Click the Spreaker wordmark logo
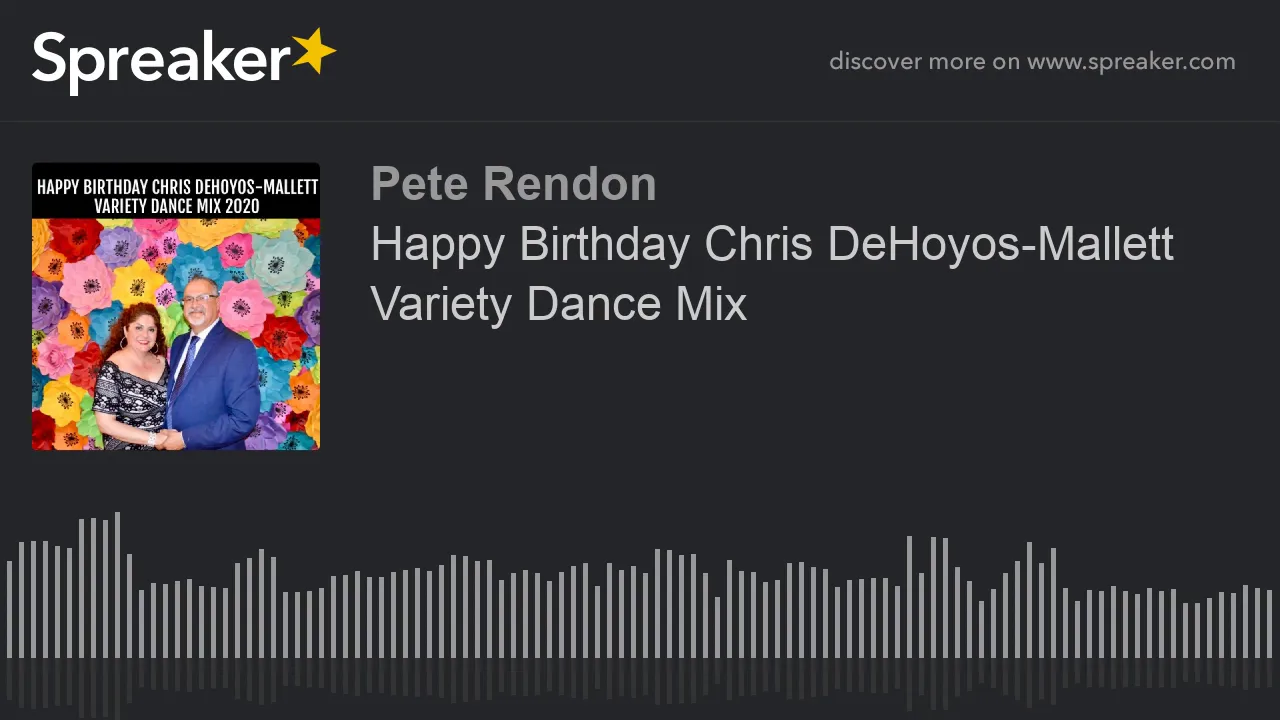This screenshot has width=1280, height=720. 184,61
